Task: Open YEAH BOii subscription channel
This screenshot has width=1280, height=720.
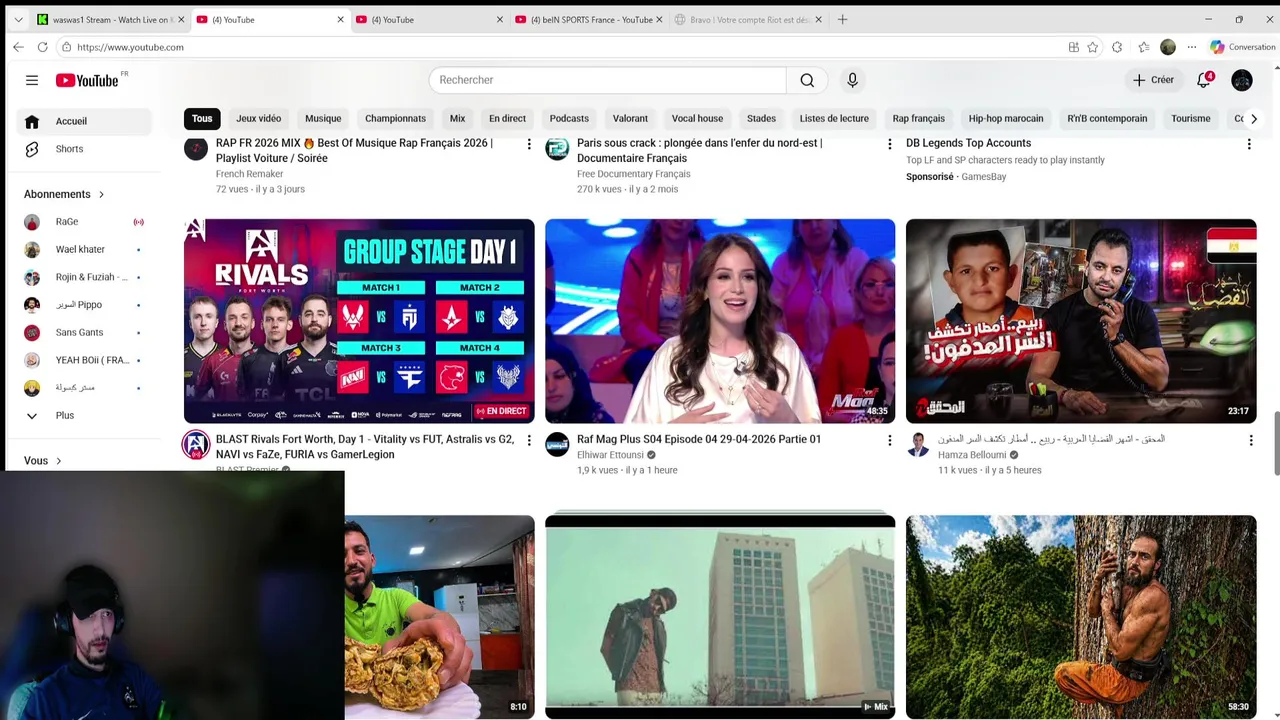Action: [84, 360]
